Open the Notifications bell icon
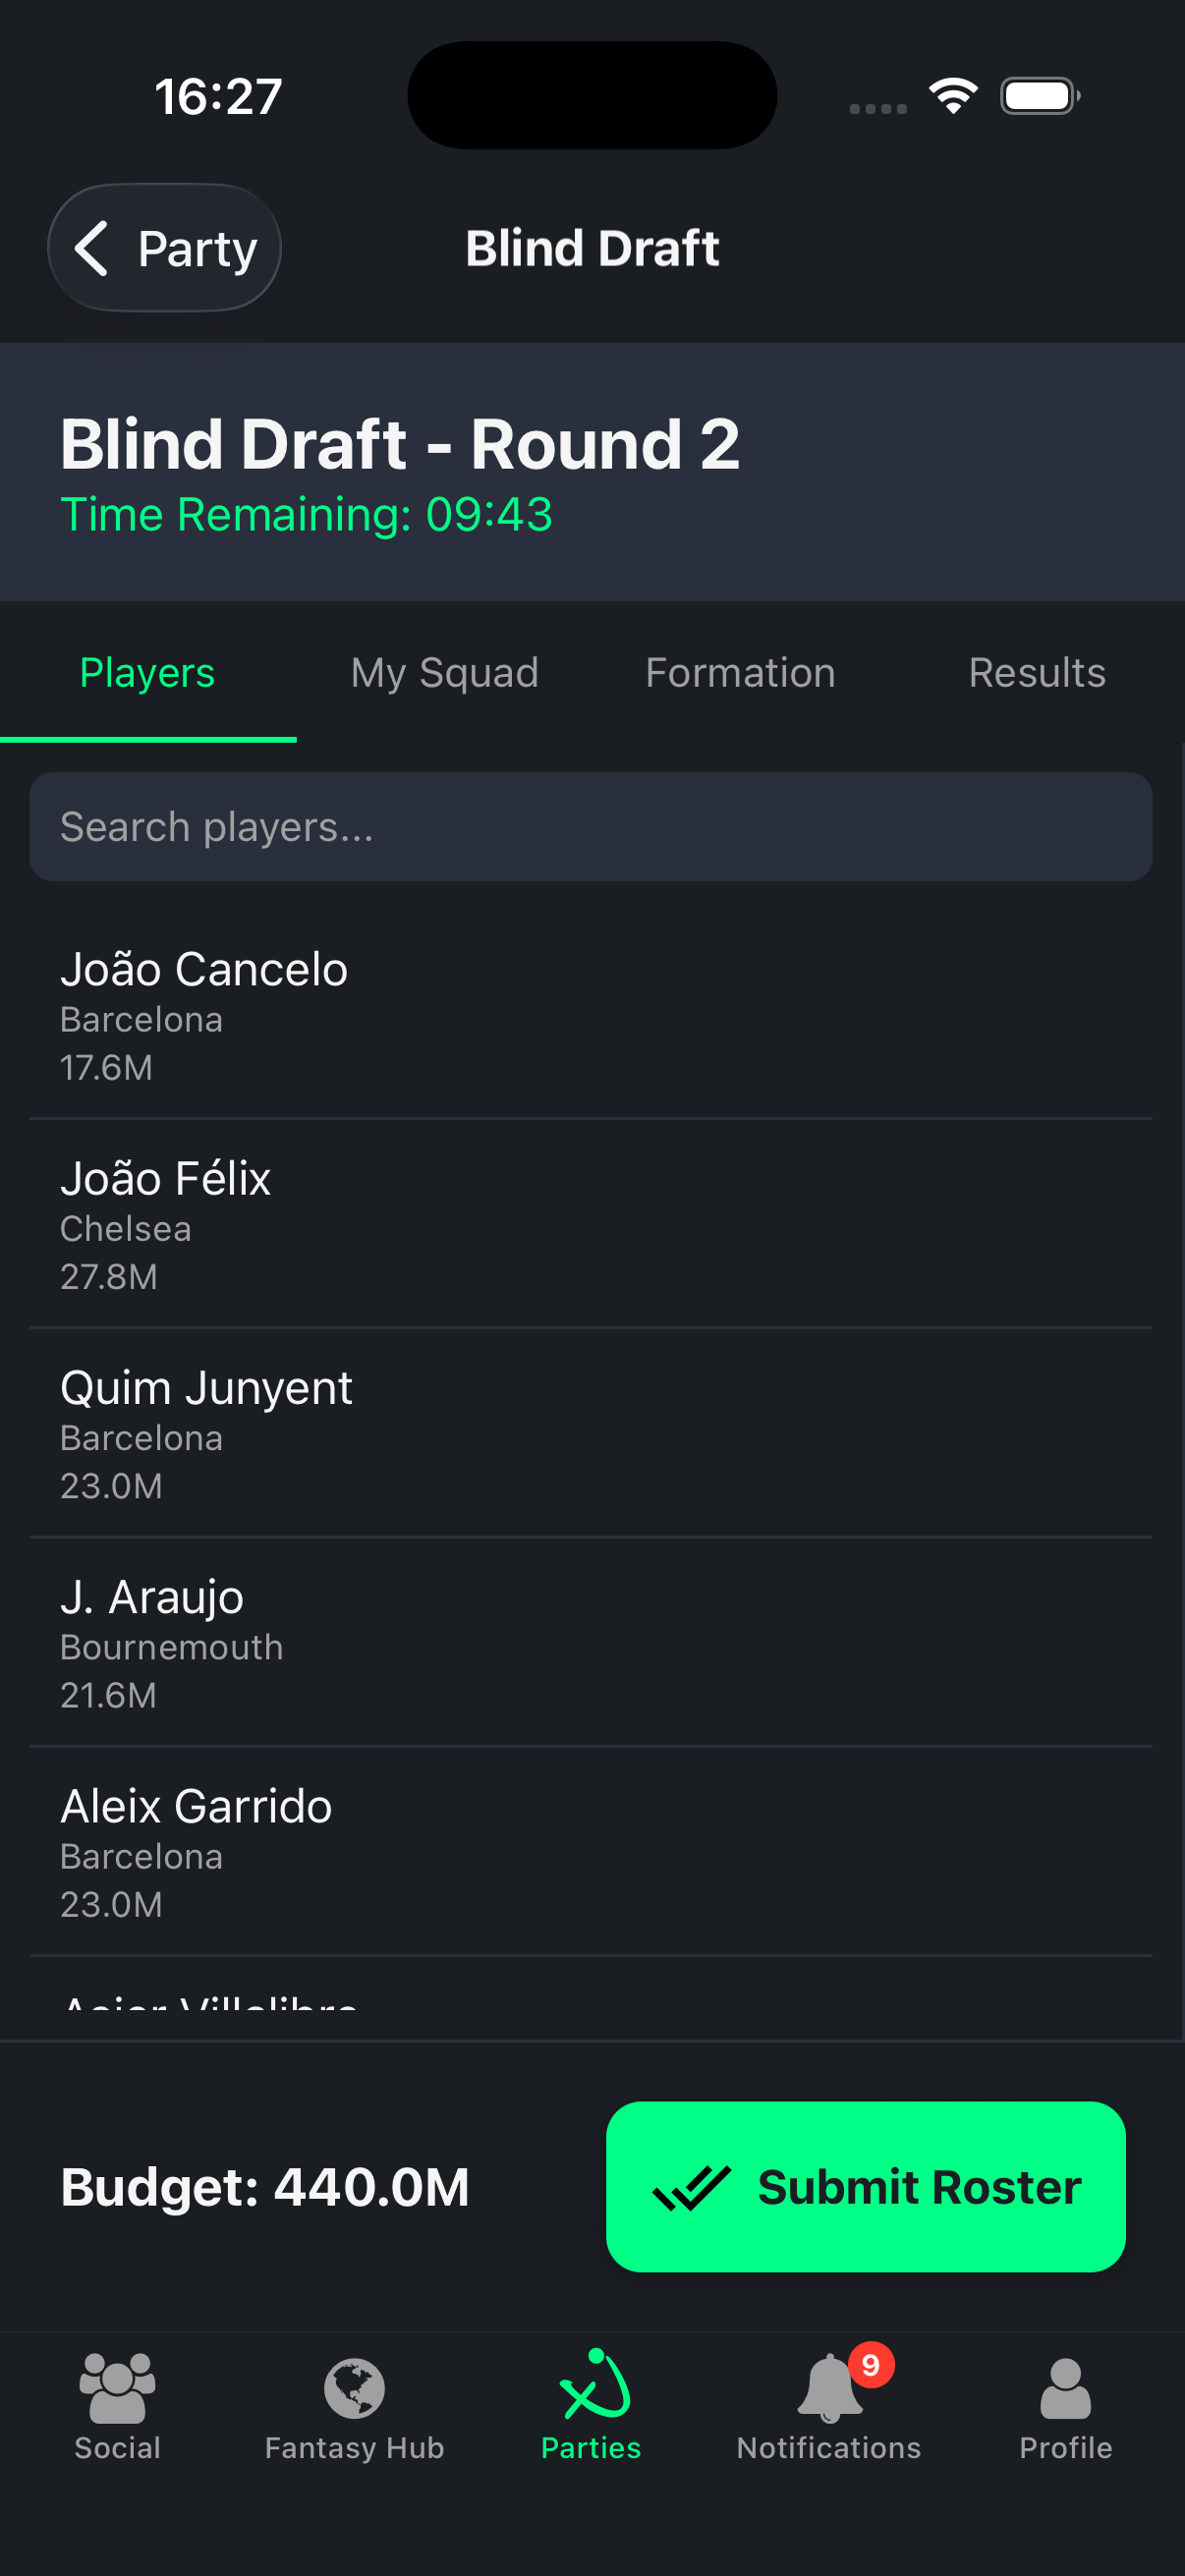The image size is (1185, 2576). (828, 2389)
